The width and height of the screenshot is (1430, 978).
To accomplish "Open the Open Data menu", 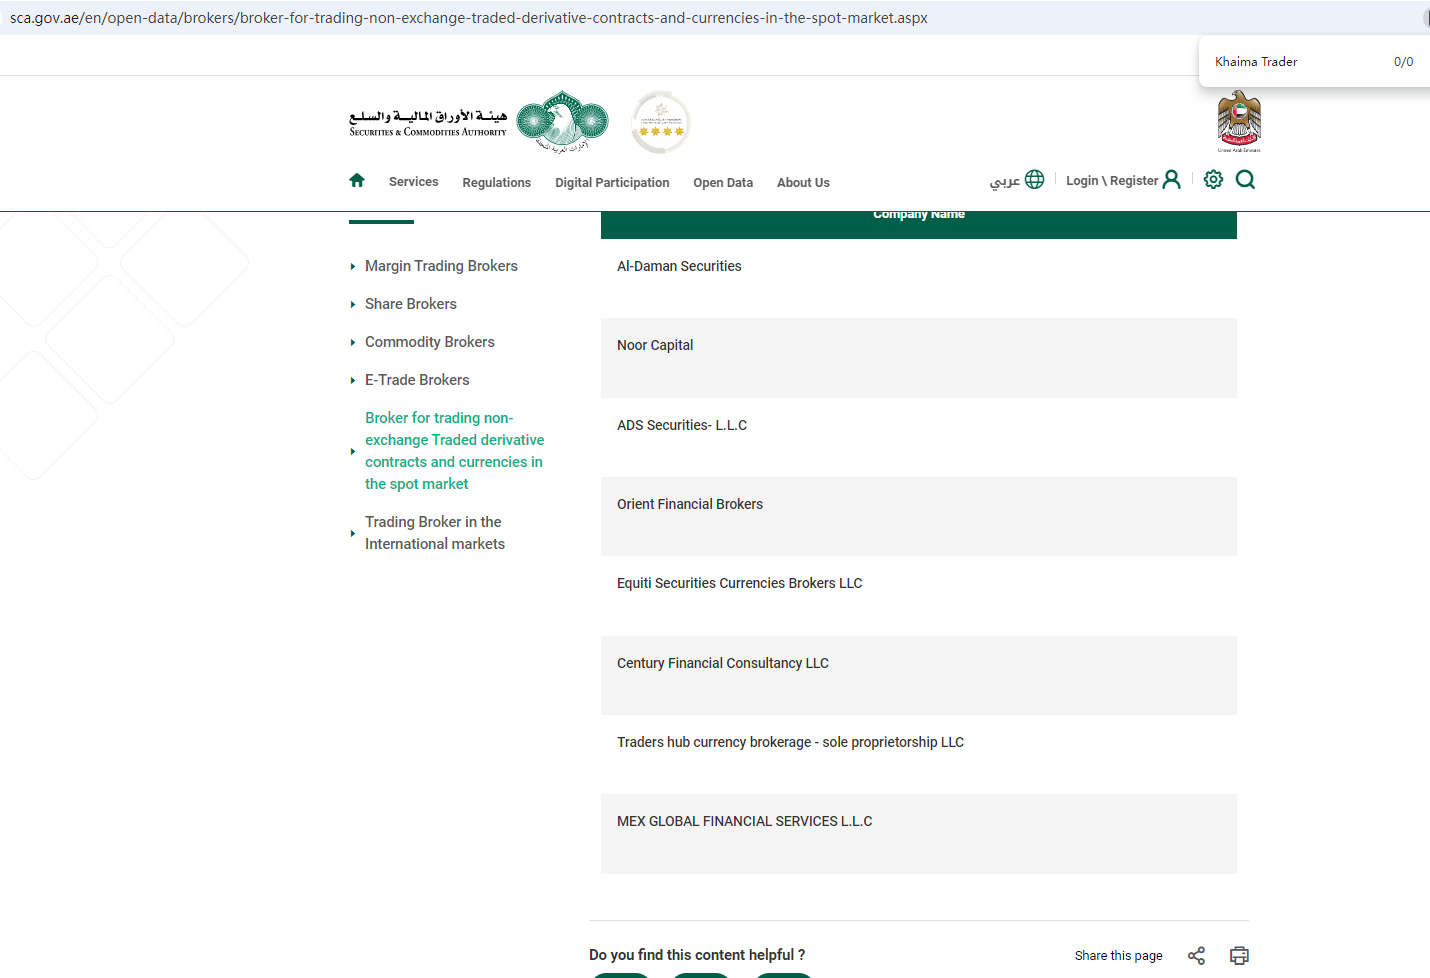I will click(723, 183).
